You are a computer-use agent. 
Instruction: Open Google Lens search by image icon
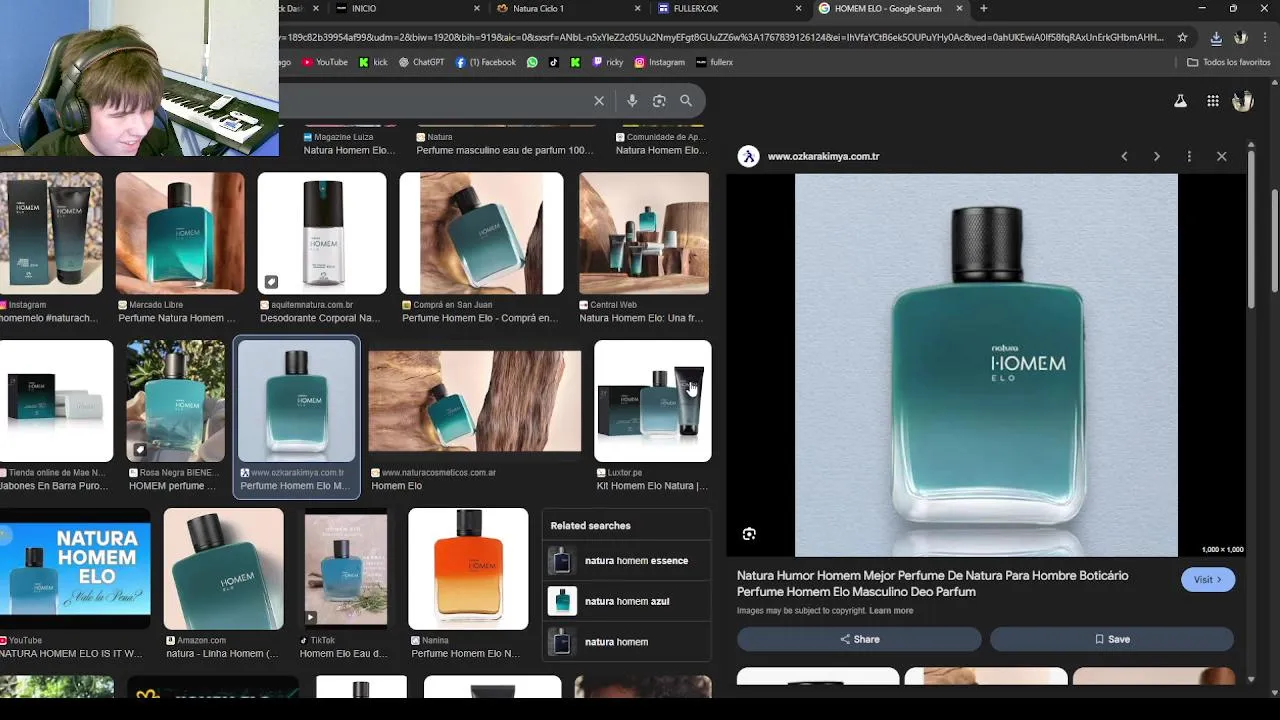click(659, 101)
